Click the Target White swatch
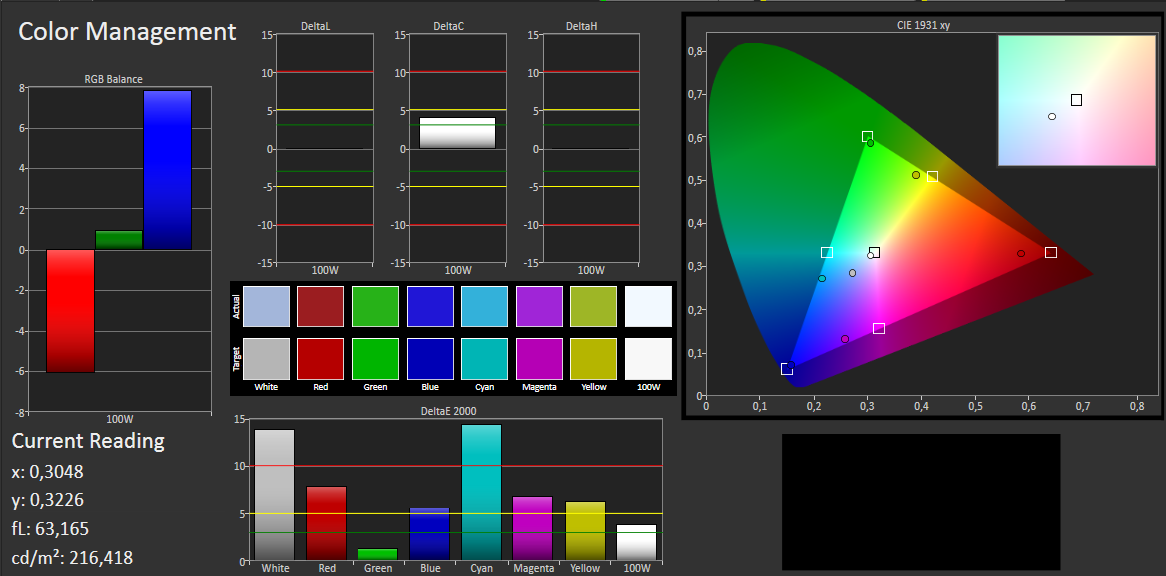Image resolution: width=1166 pixels, height=576 pixels. point(266,359)
